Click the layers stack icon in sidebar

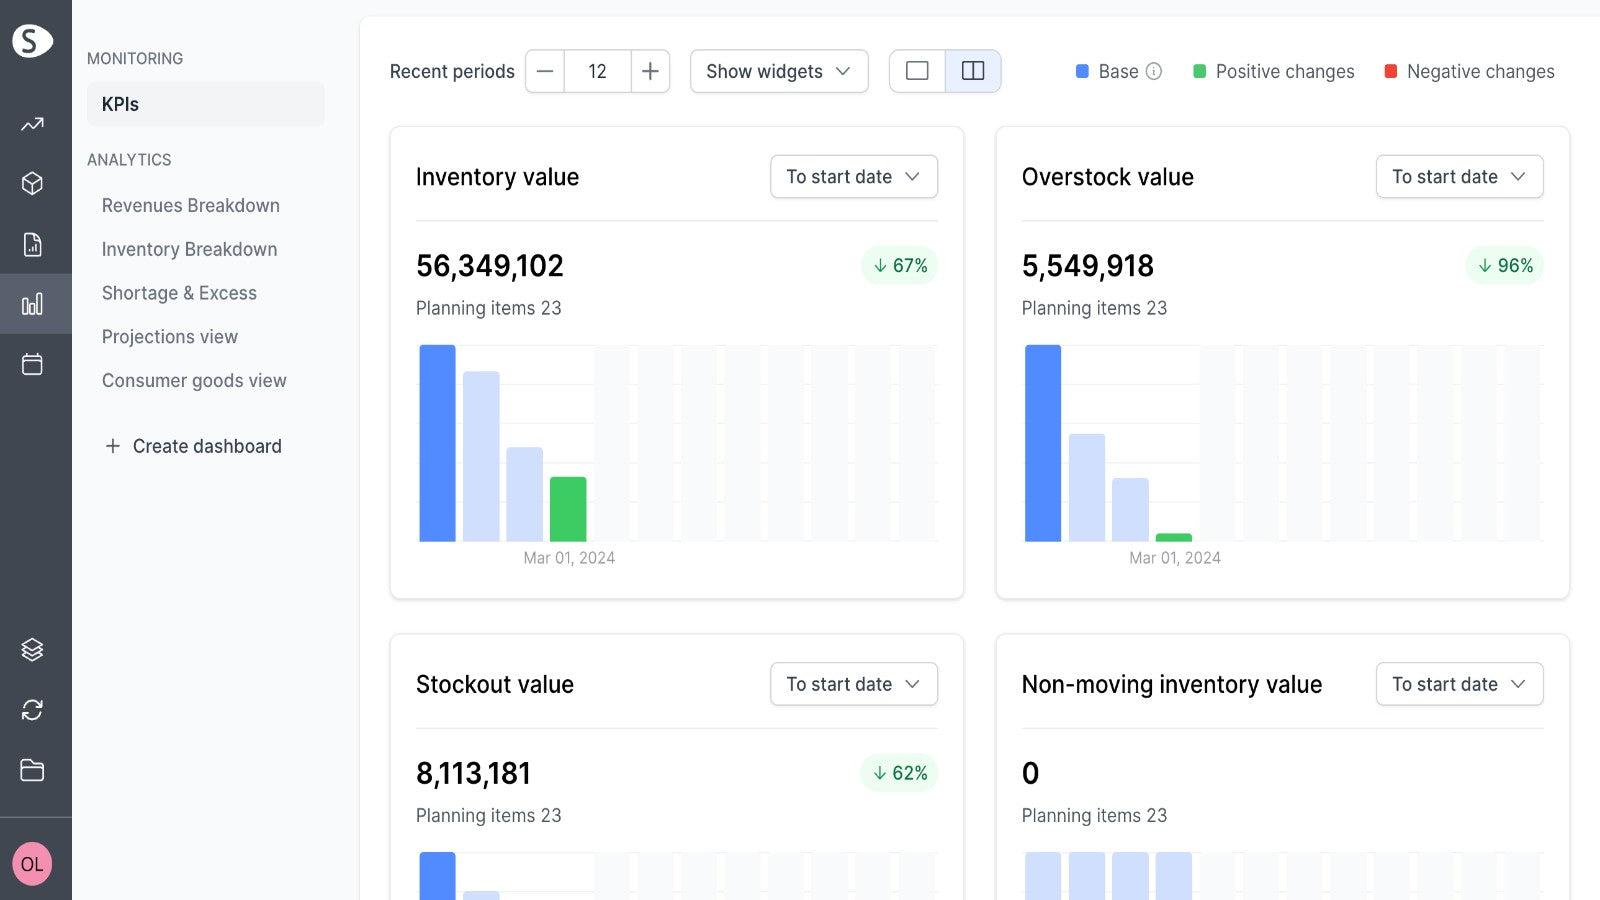[x=33, y=649]
